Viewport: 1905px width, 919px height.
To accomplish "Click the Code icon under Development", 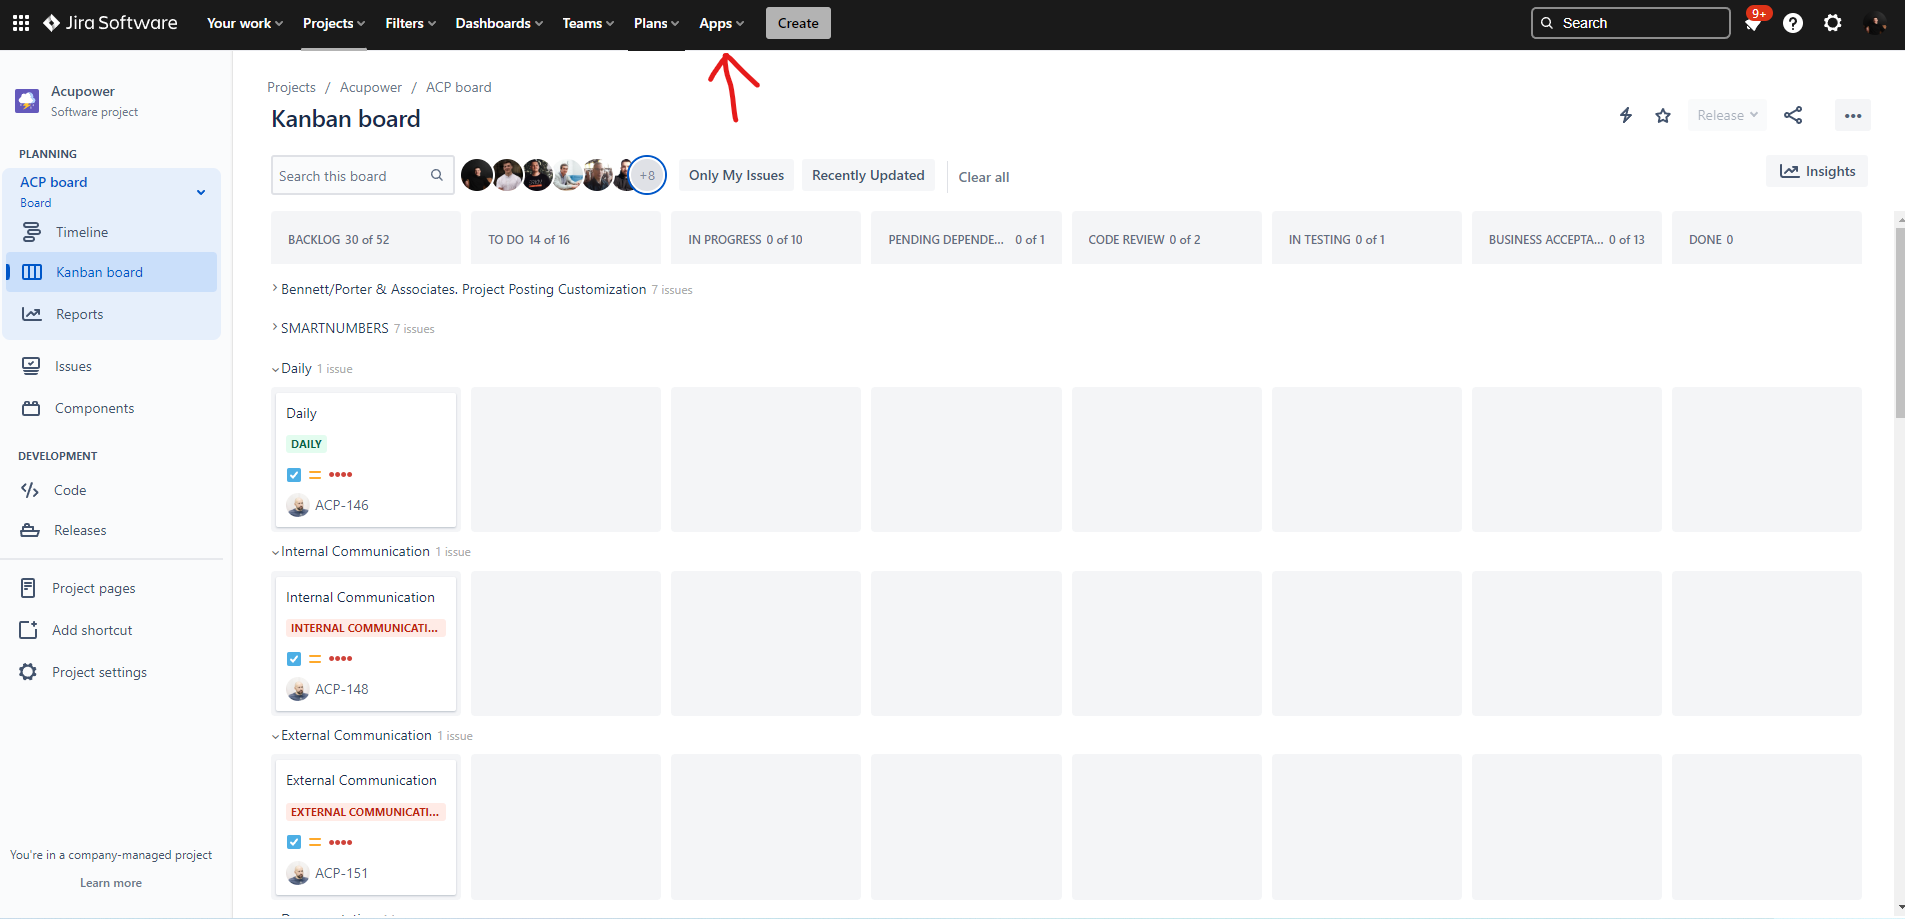I will point(30,490).
